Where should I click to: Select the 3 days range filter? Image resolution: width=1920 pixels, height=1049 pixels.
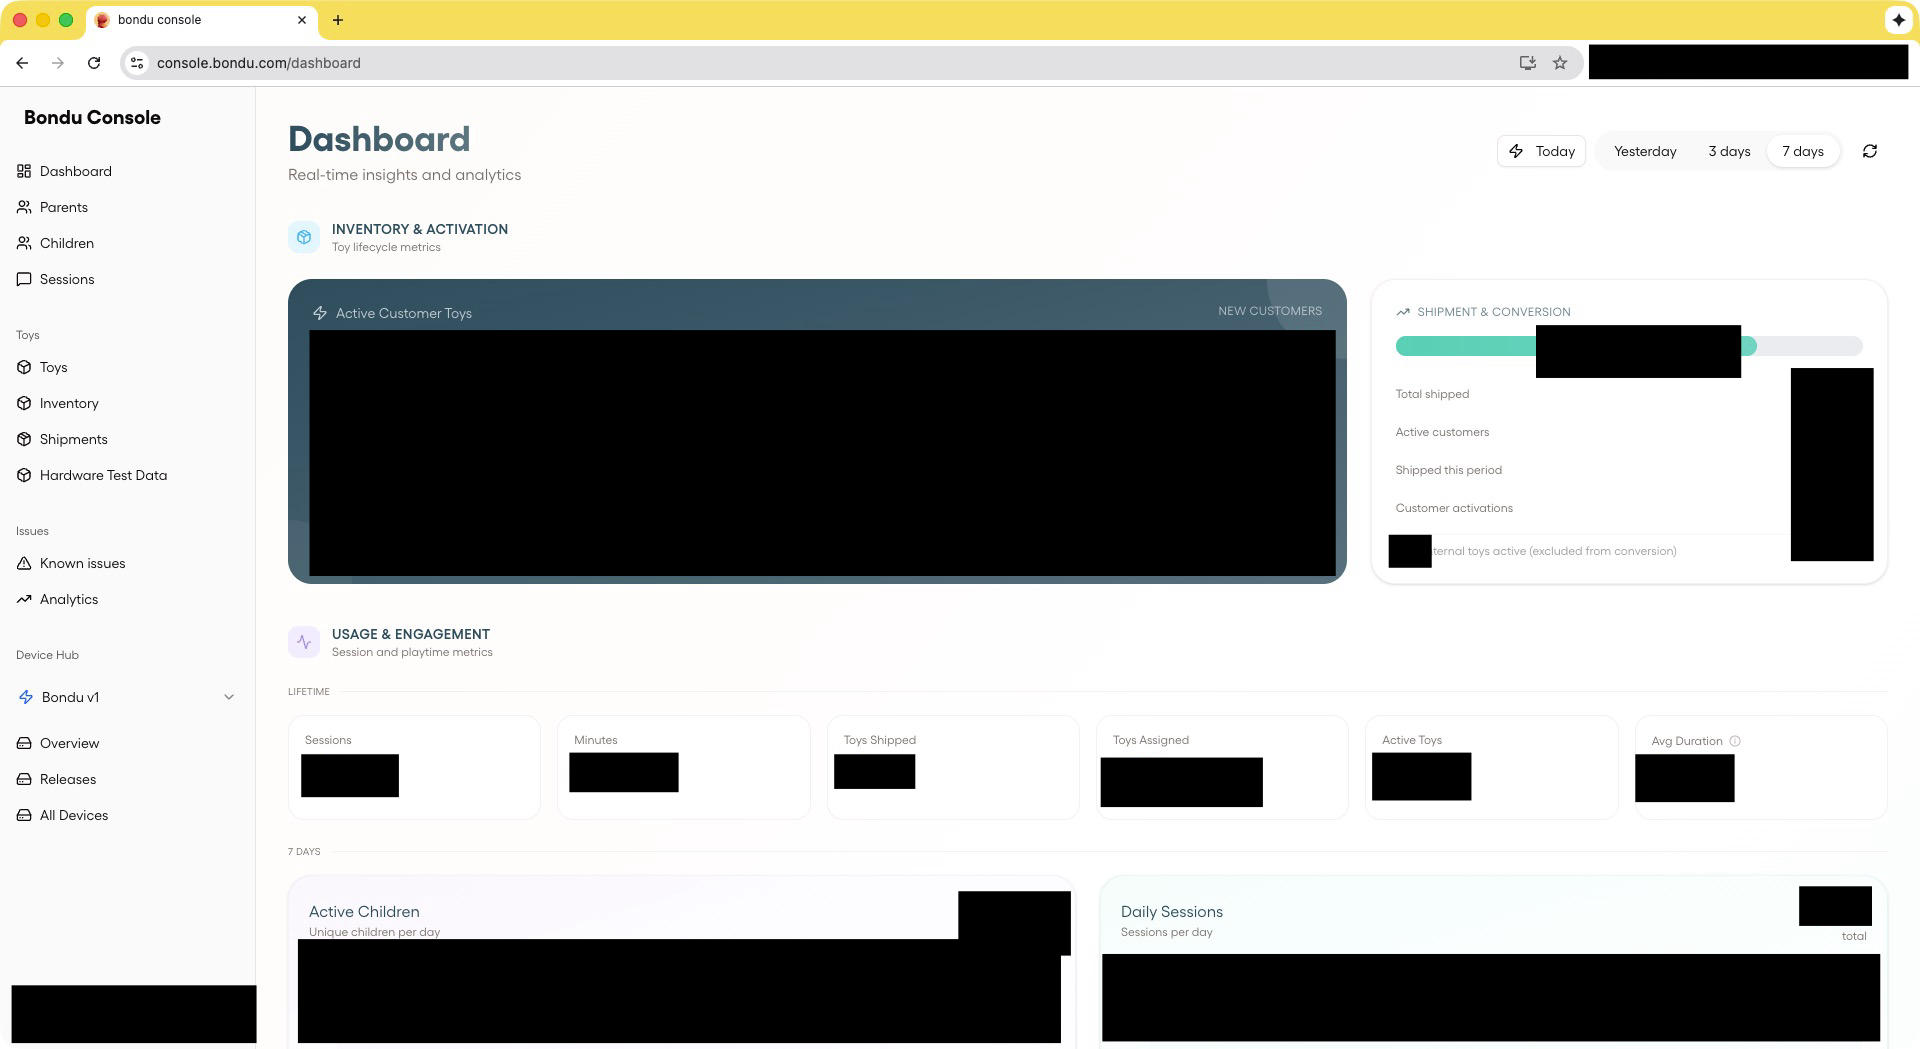pyautogui.click(x=1729, y=151)
